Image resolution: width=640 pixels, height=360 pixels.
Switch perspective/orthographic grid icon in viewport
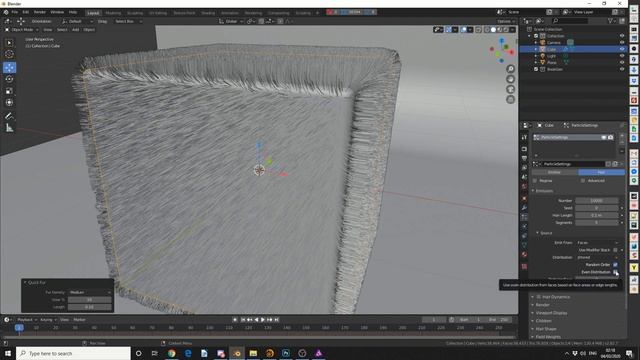click(x=511, y=99)
